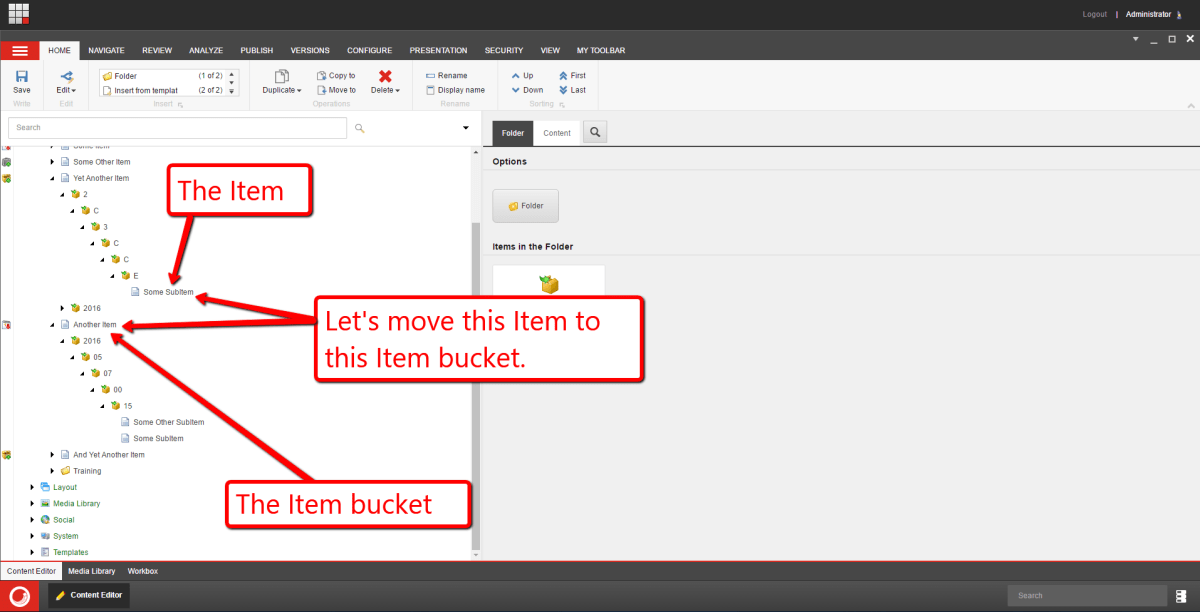This screenshot has width=1200, height=612.
Task: Click the Move to operation
Action: 336,90
